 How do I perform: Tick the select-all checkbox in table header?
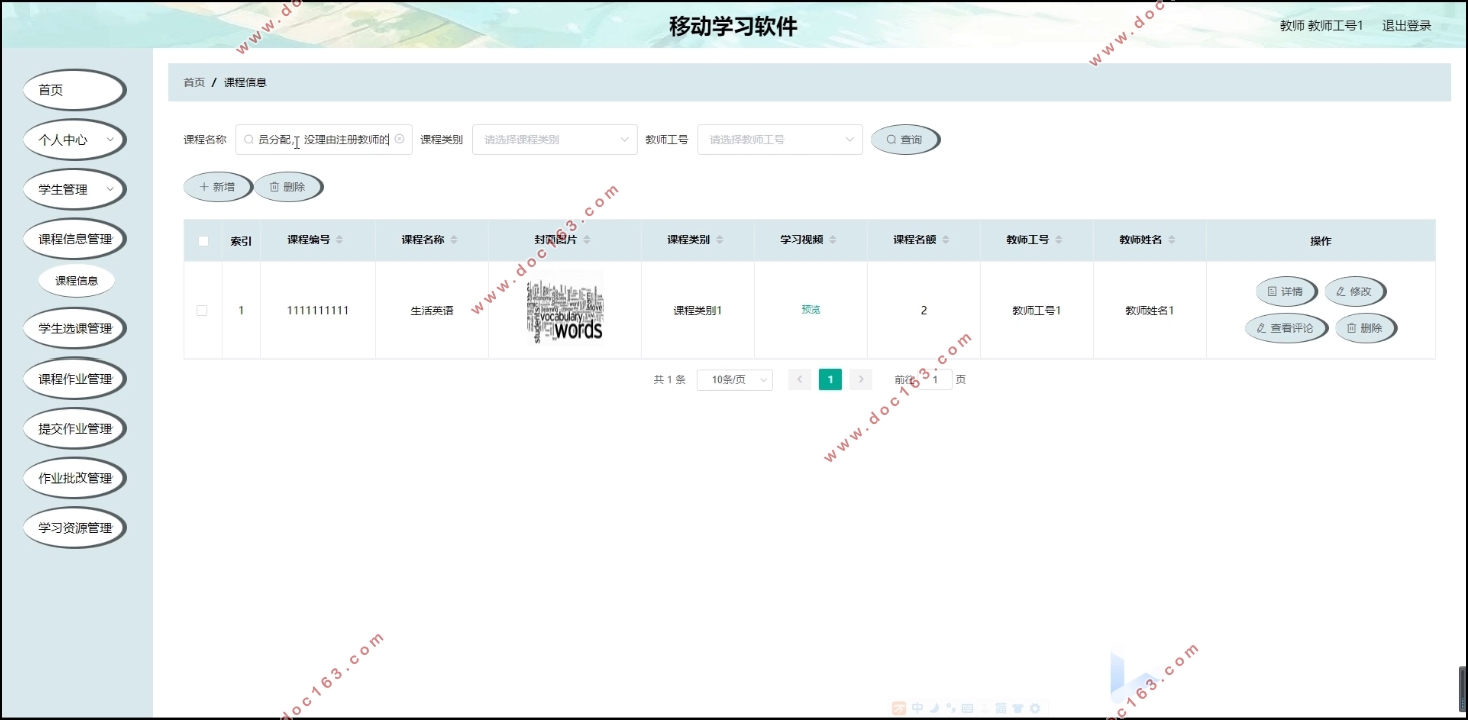click(203, 241)
